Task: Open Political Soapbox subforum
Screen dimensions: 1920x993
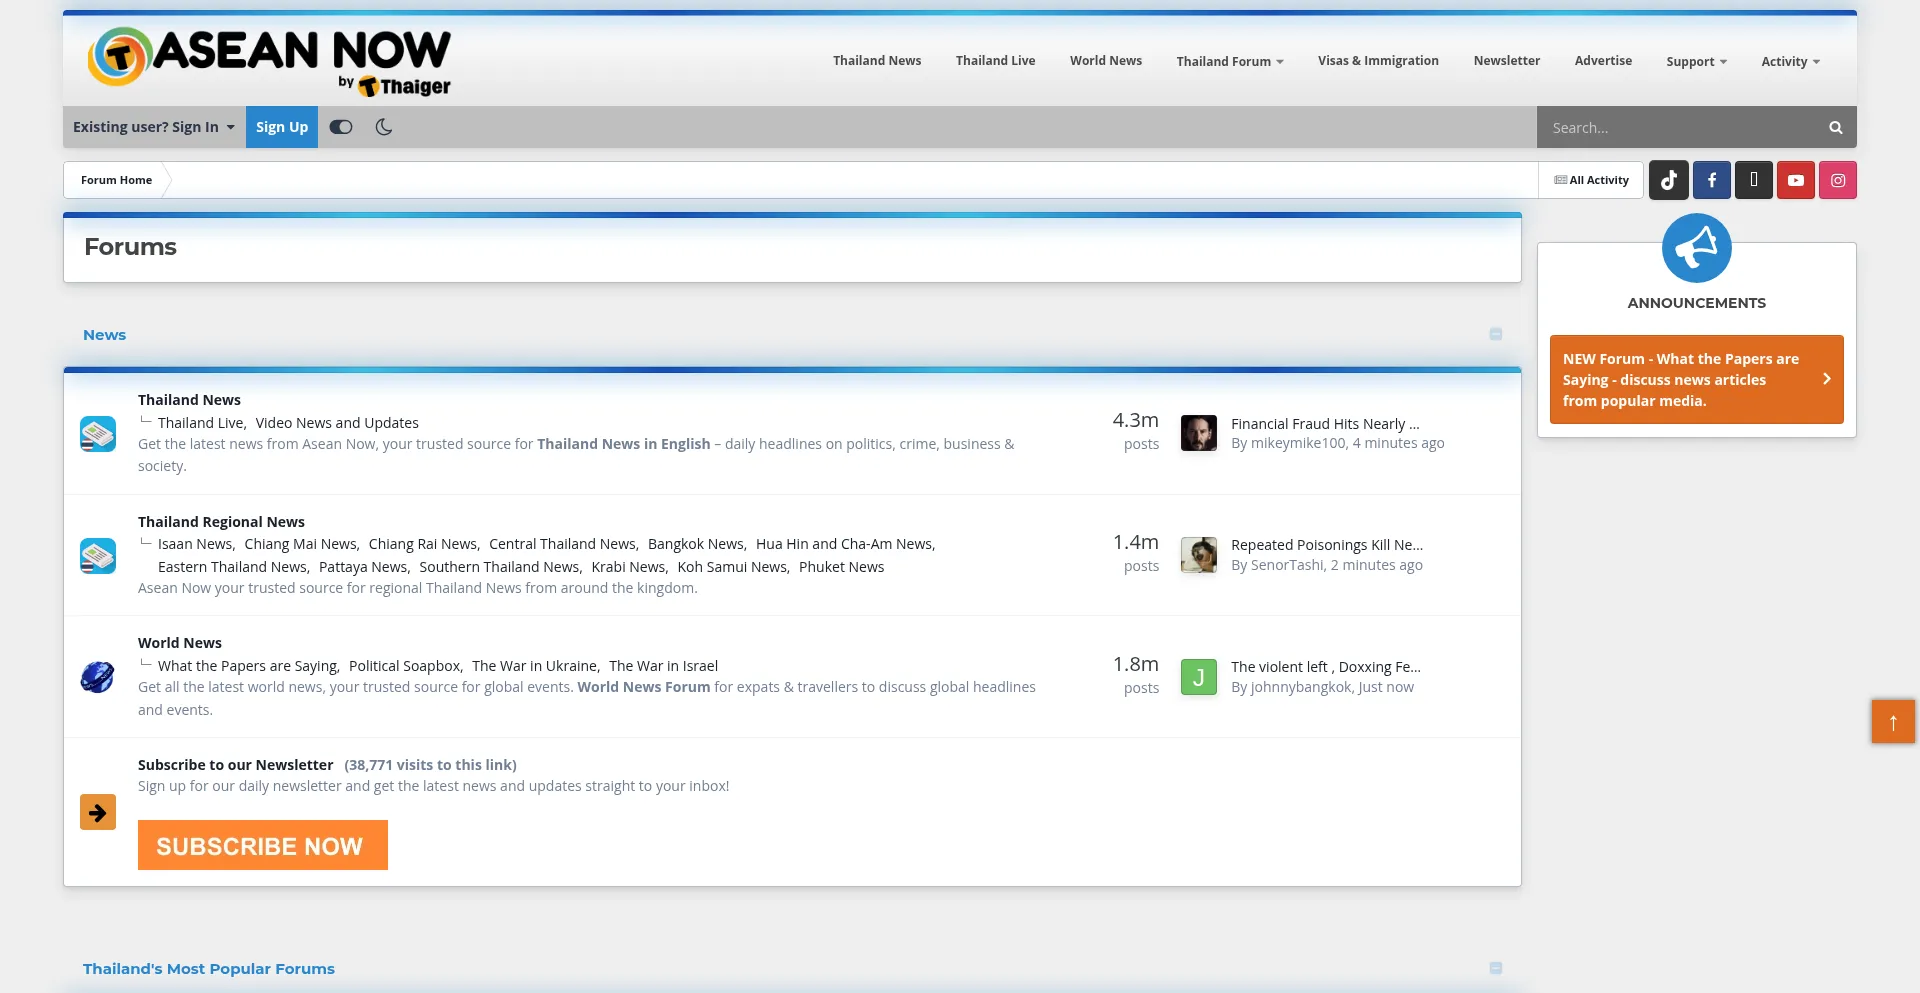Action: coord(404,666)
